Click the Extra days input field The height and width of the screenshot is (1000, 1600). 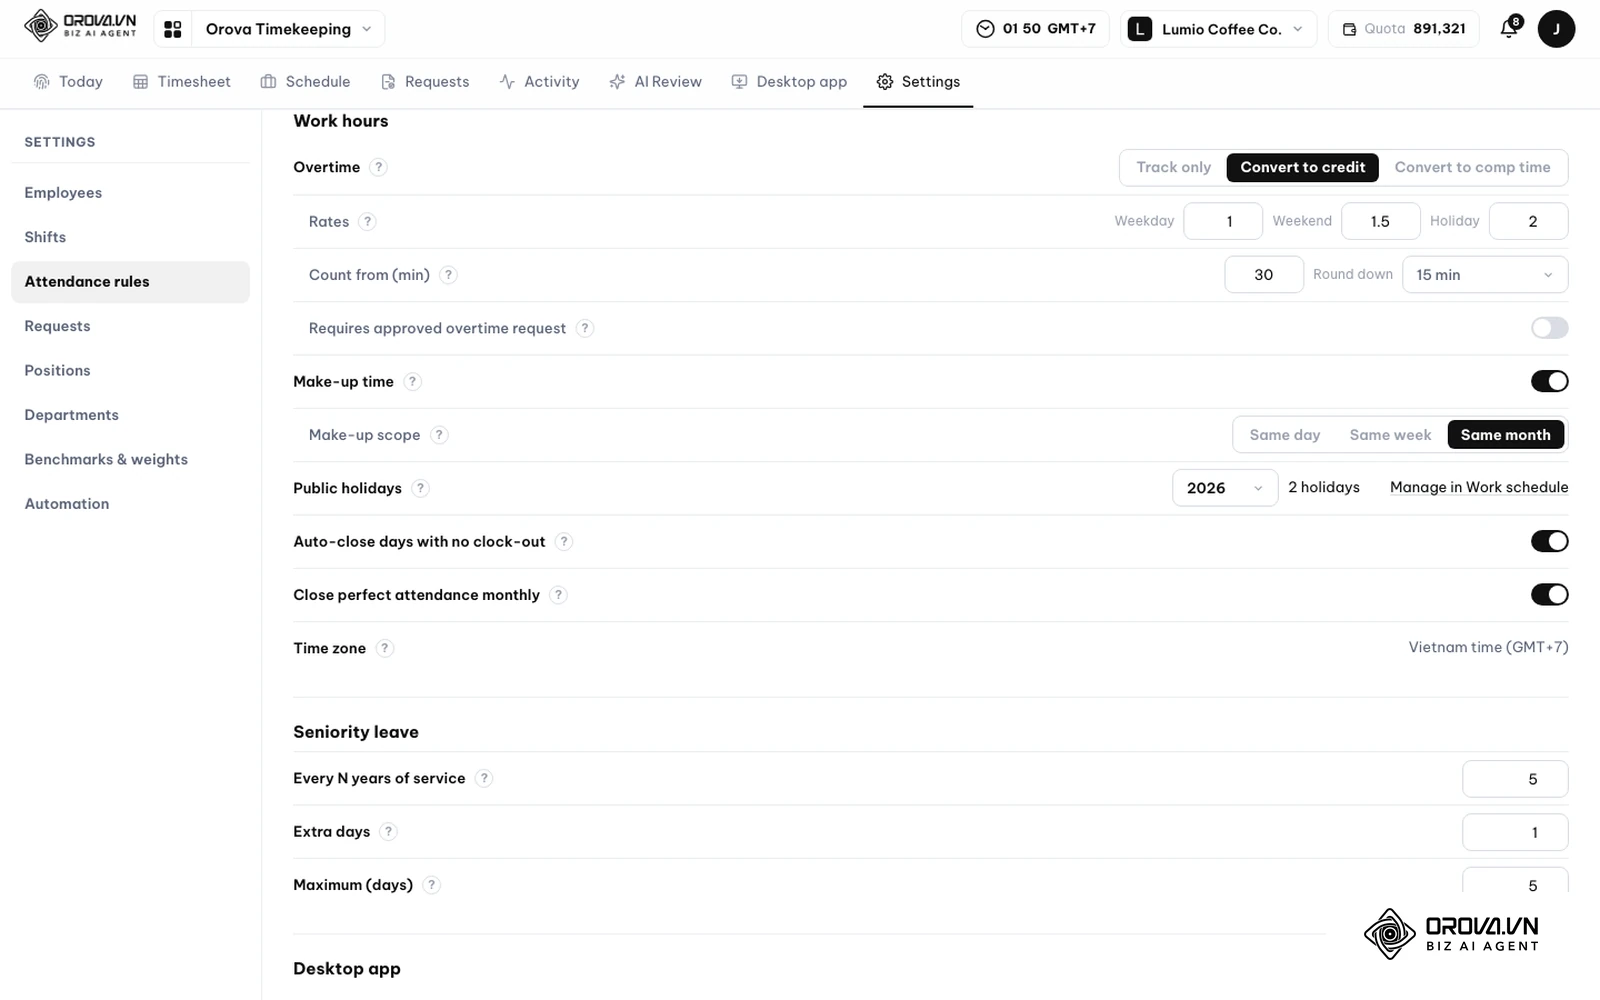point(1515,832)
